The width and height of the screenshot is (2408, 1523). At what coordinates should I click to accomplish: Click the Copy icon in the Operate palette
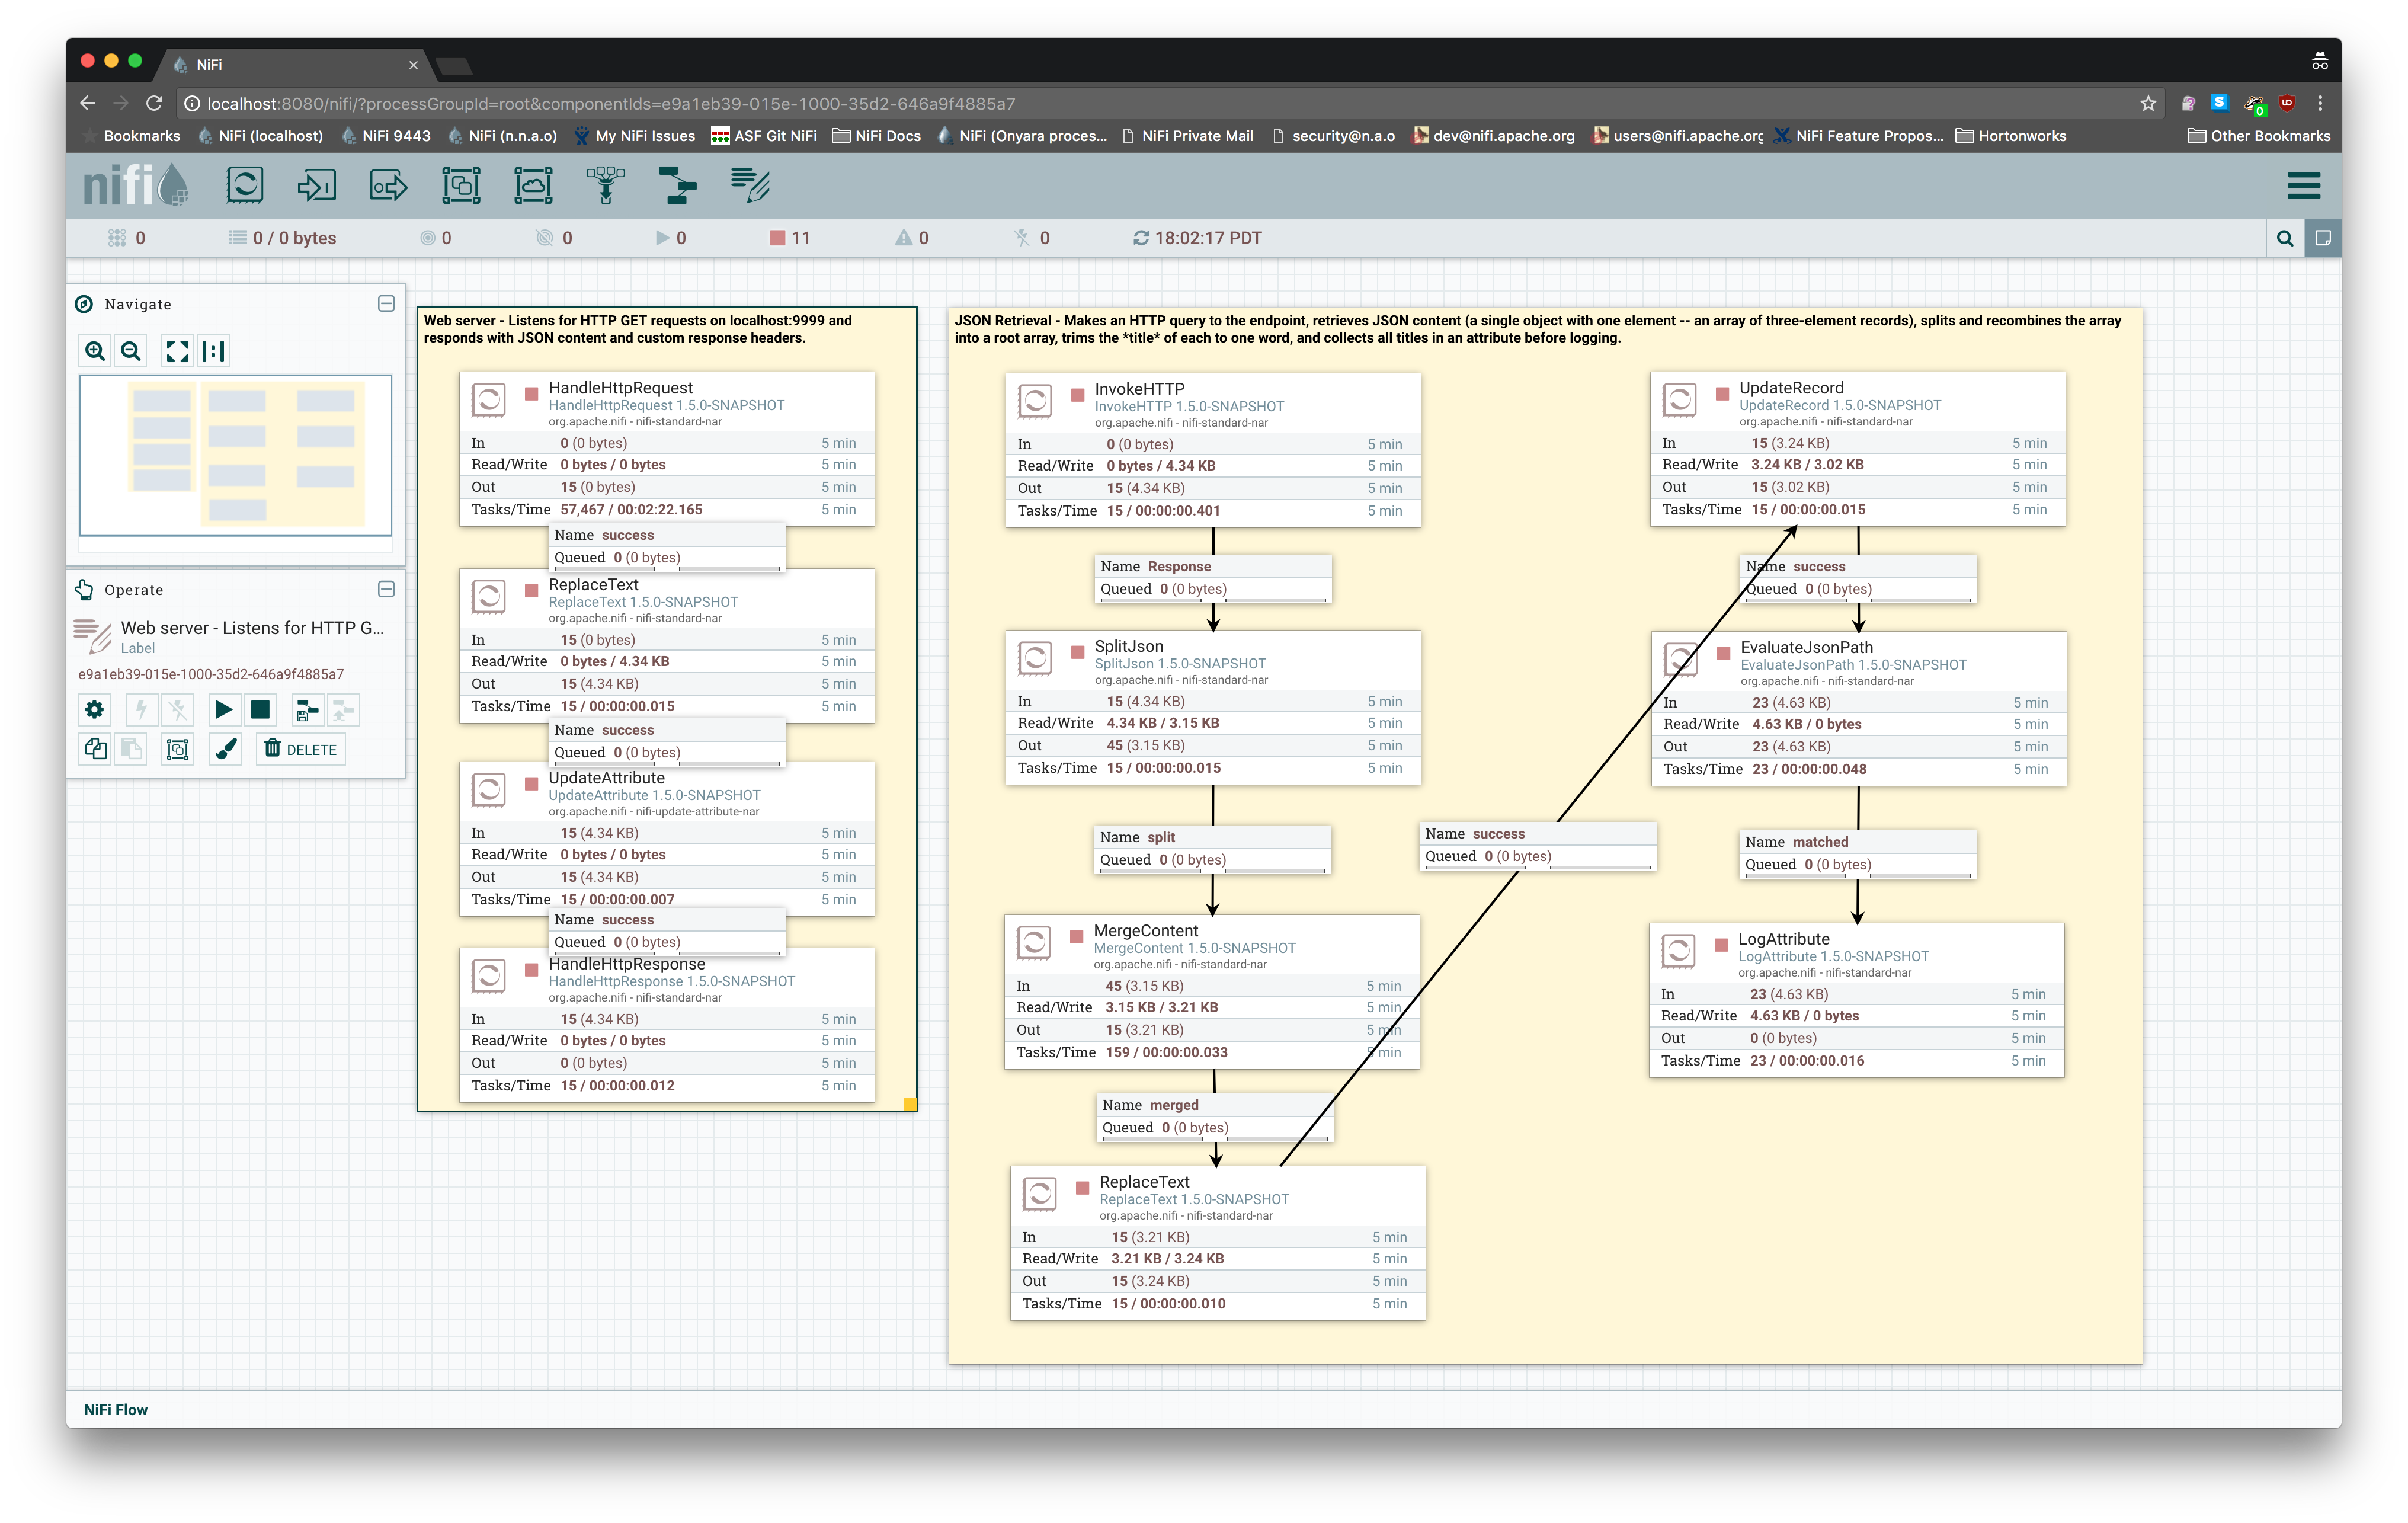click(94, 748)
